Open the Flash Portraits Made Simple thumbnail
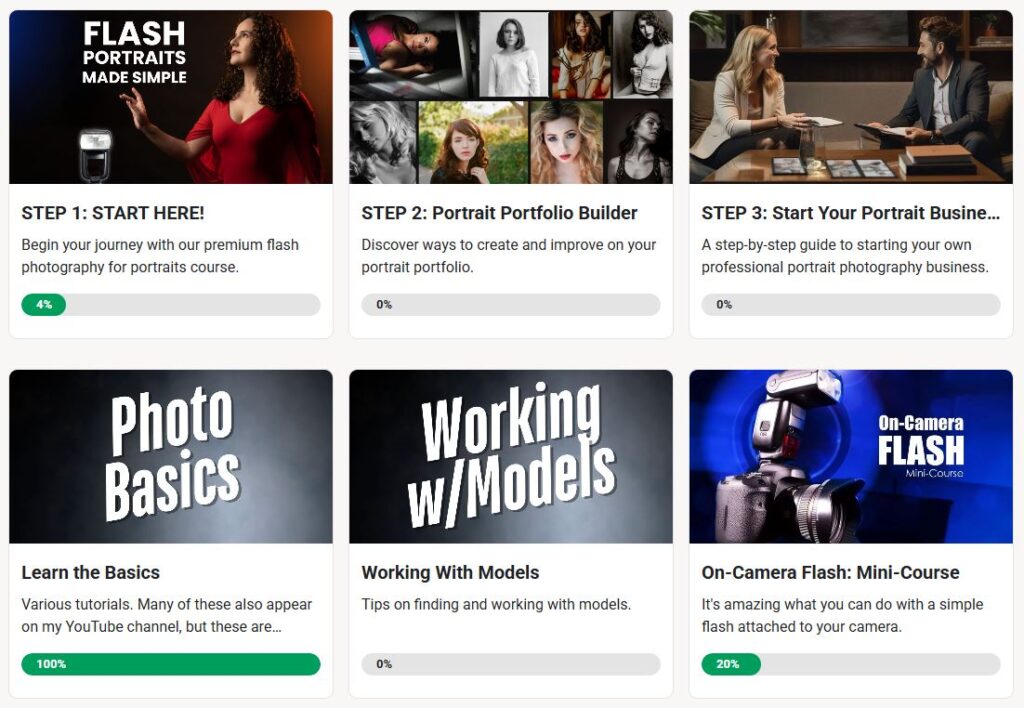1024x708 pixels. coord(170,97)
